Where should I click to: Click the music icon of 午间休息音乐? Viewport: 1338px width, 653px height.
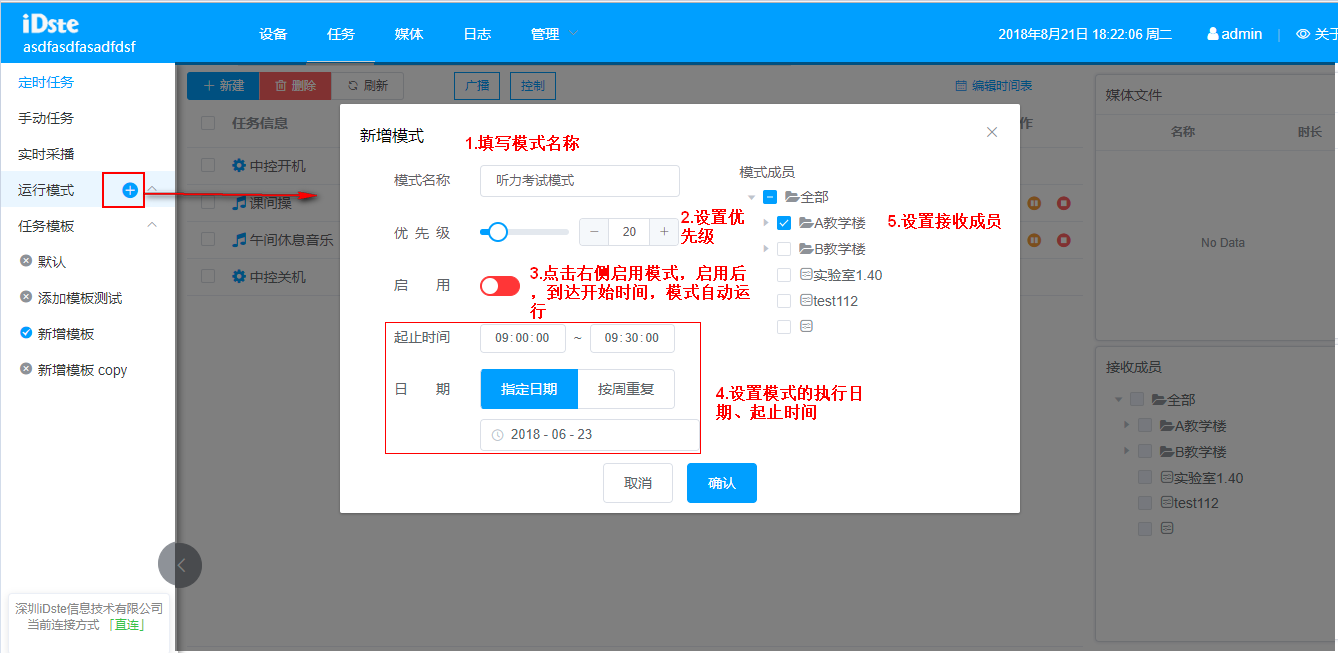coord(238,240)
